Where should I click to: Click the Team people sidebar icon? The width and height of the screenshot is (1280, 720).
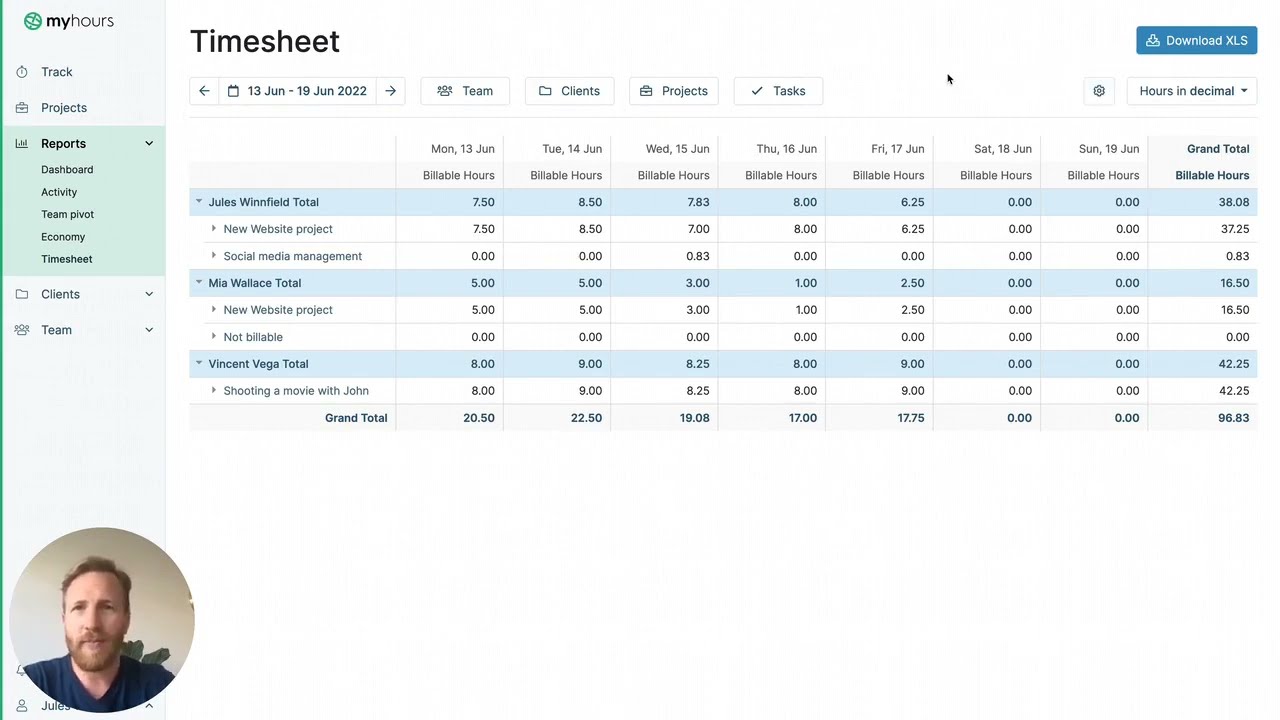point(22,330)
